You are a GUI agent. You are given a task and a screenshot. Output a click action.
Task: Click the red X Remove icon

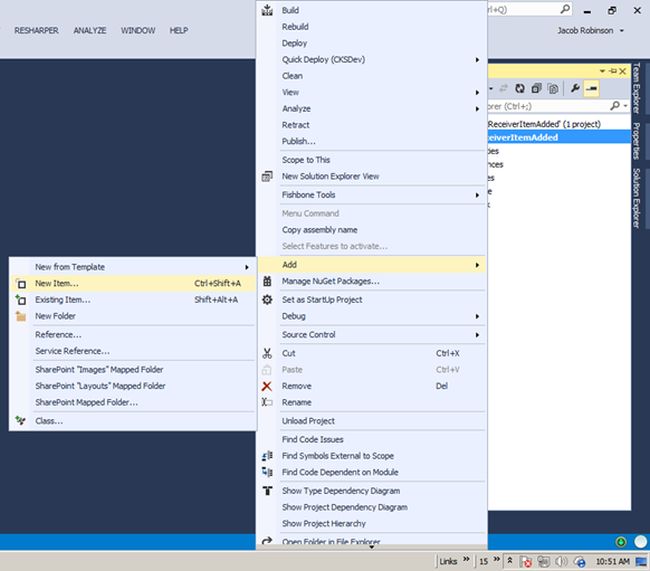[x=267, y=386]
